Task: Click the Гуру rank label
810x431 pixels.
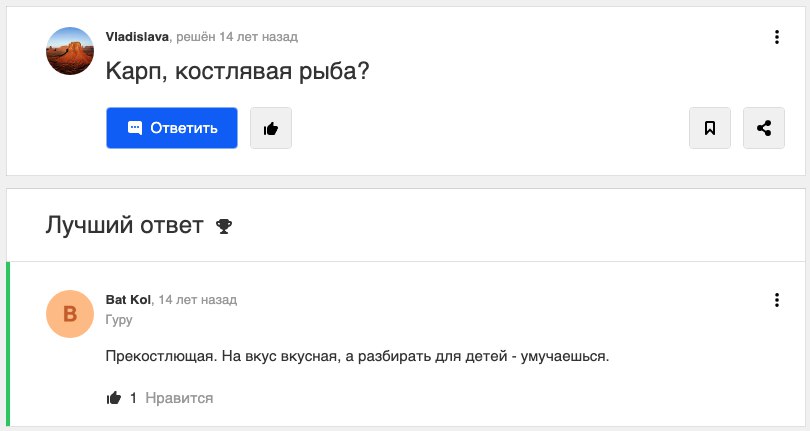Action: point(119,320)
